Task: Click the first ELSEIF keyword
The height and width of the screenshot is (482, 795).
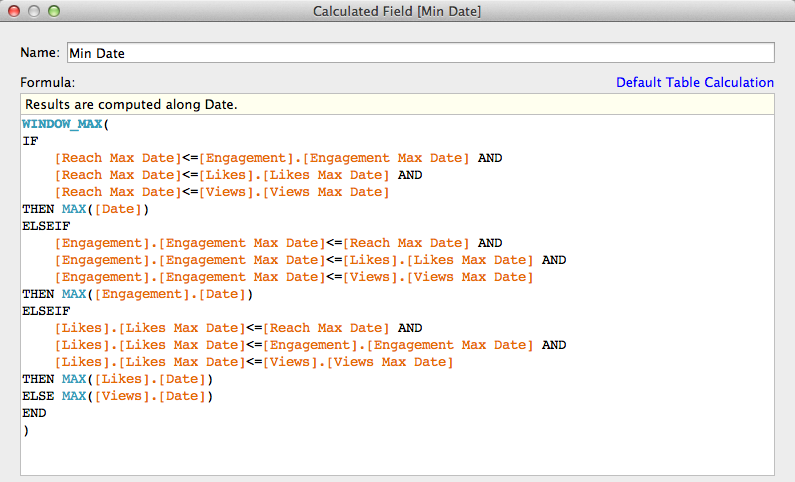Action: (x=42, y=226)
